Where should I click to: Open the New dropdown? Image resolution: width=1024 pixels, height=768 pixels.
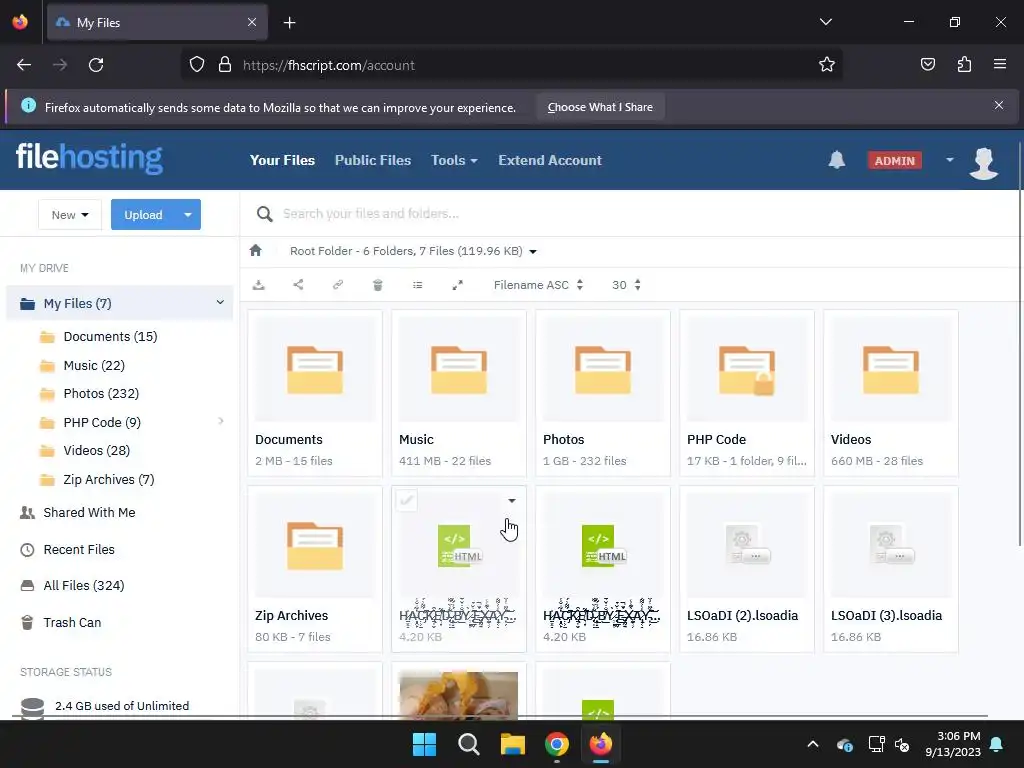tap(70, 215)
